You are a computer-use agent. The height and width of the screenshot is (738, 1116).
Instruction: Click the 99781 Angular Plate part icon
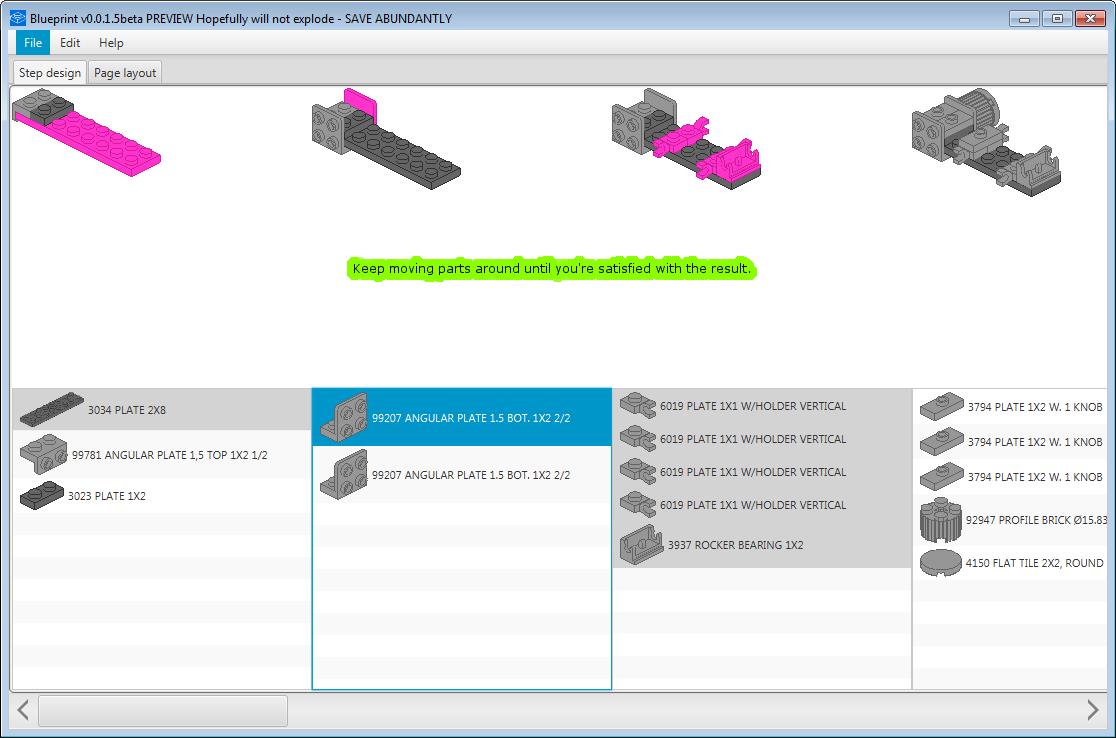point(43,454)
